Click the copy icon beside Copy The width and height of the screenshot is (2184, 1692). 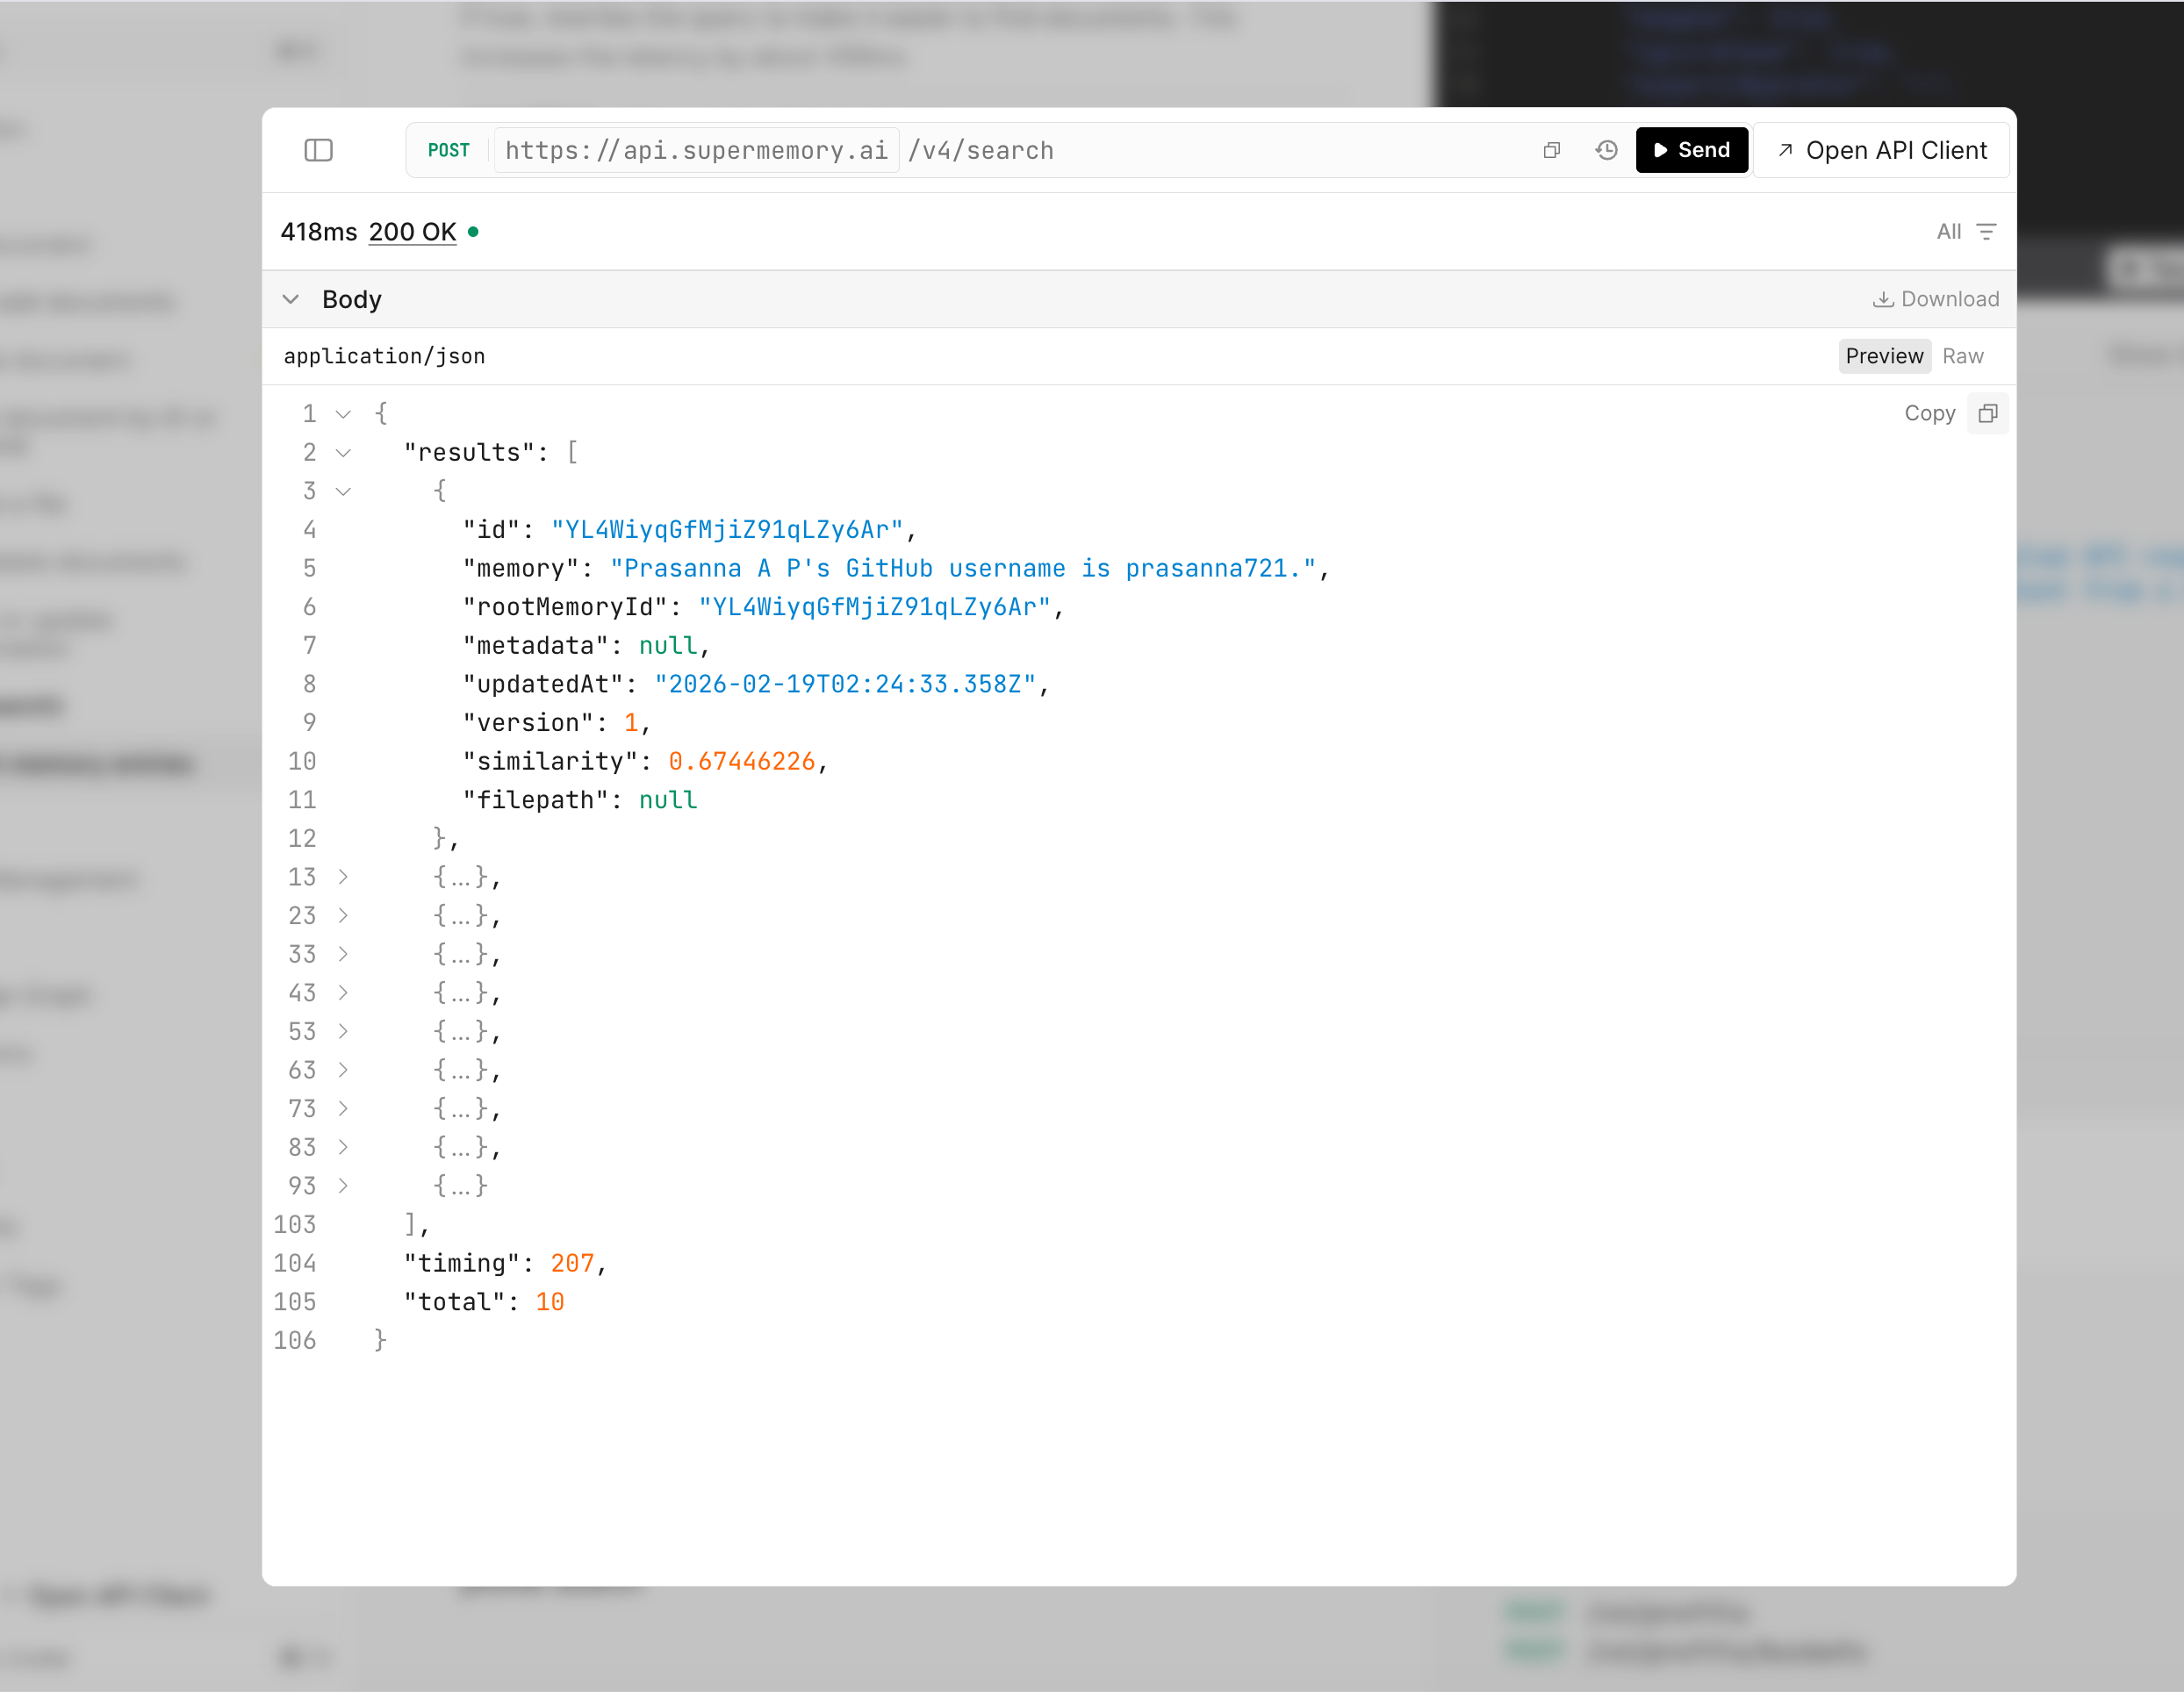point(1988,414)
